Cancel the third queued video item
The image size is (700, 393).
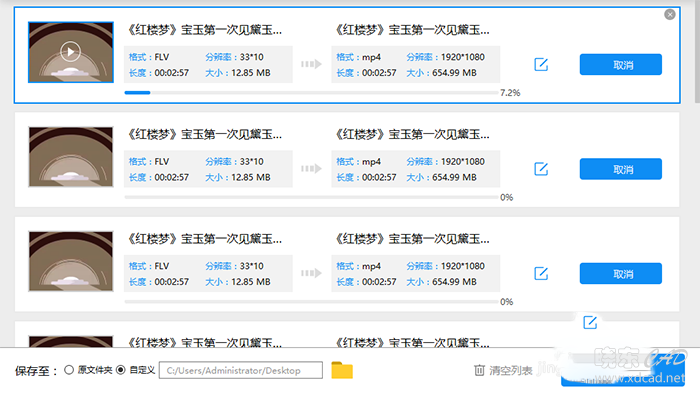[621, 274]
